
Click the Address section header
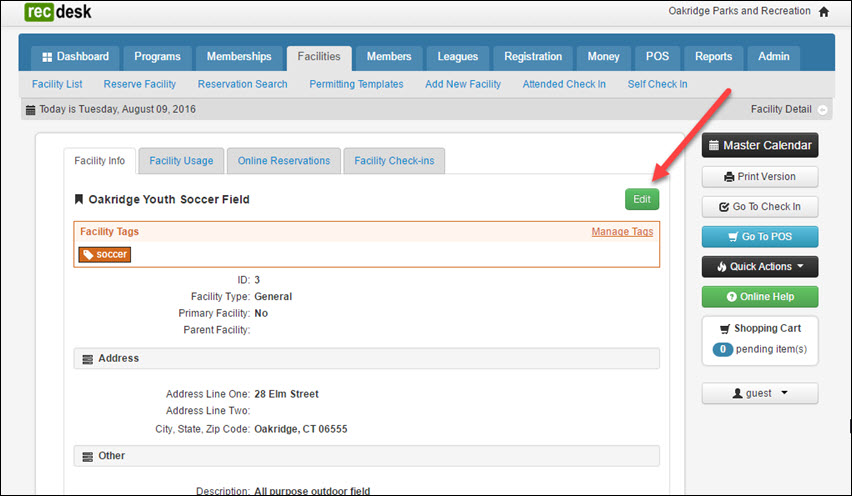tap(367, 359)
